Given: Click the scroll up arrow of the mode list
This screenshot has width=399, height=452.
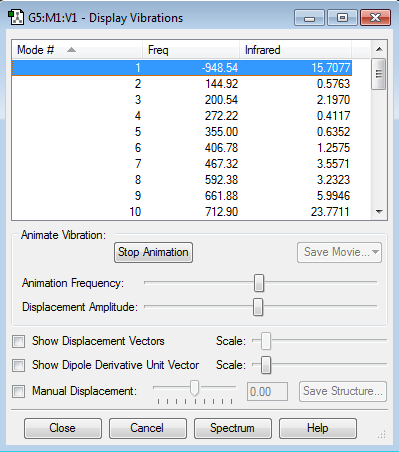Looking at the screenshot, I should [379, 49].
